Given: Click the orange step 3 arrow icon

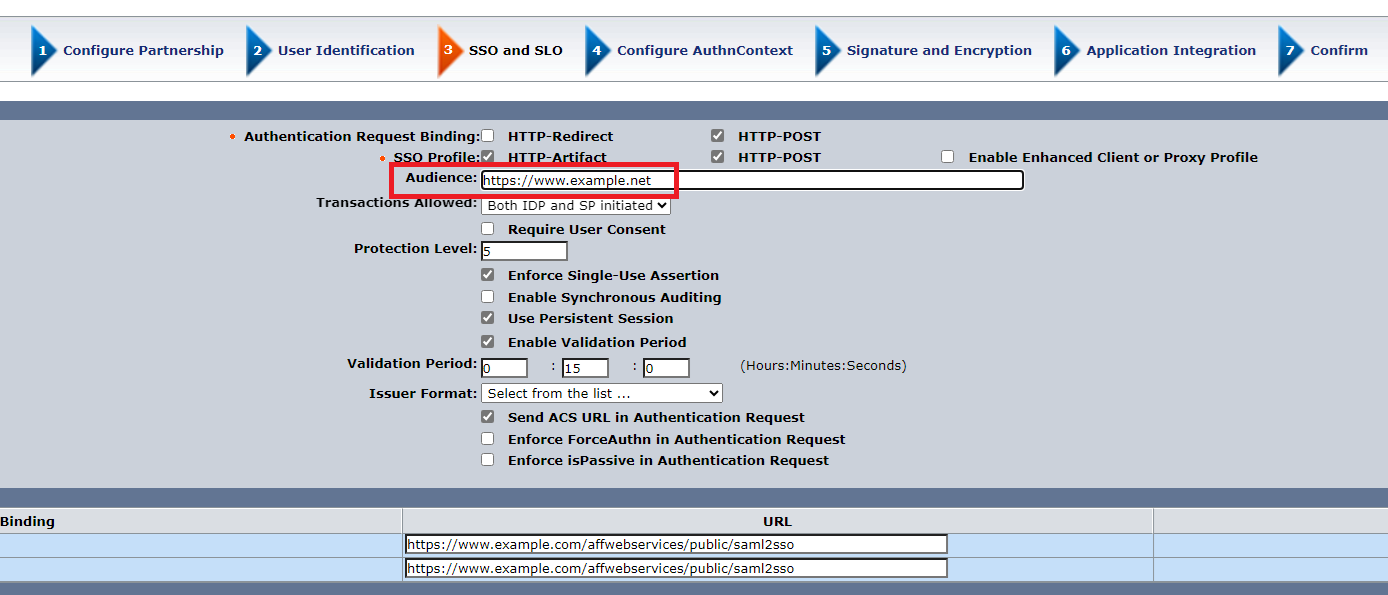Looking at the screenshot, I should 449,51.
